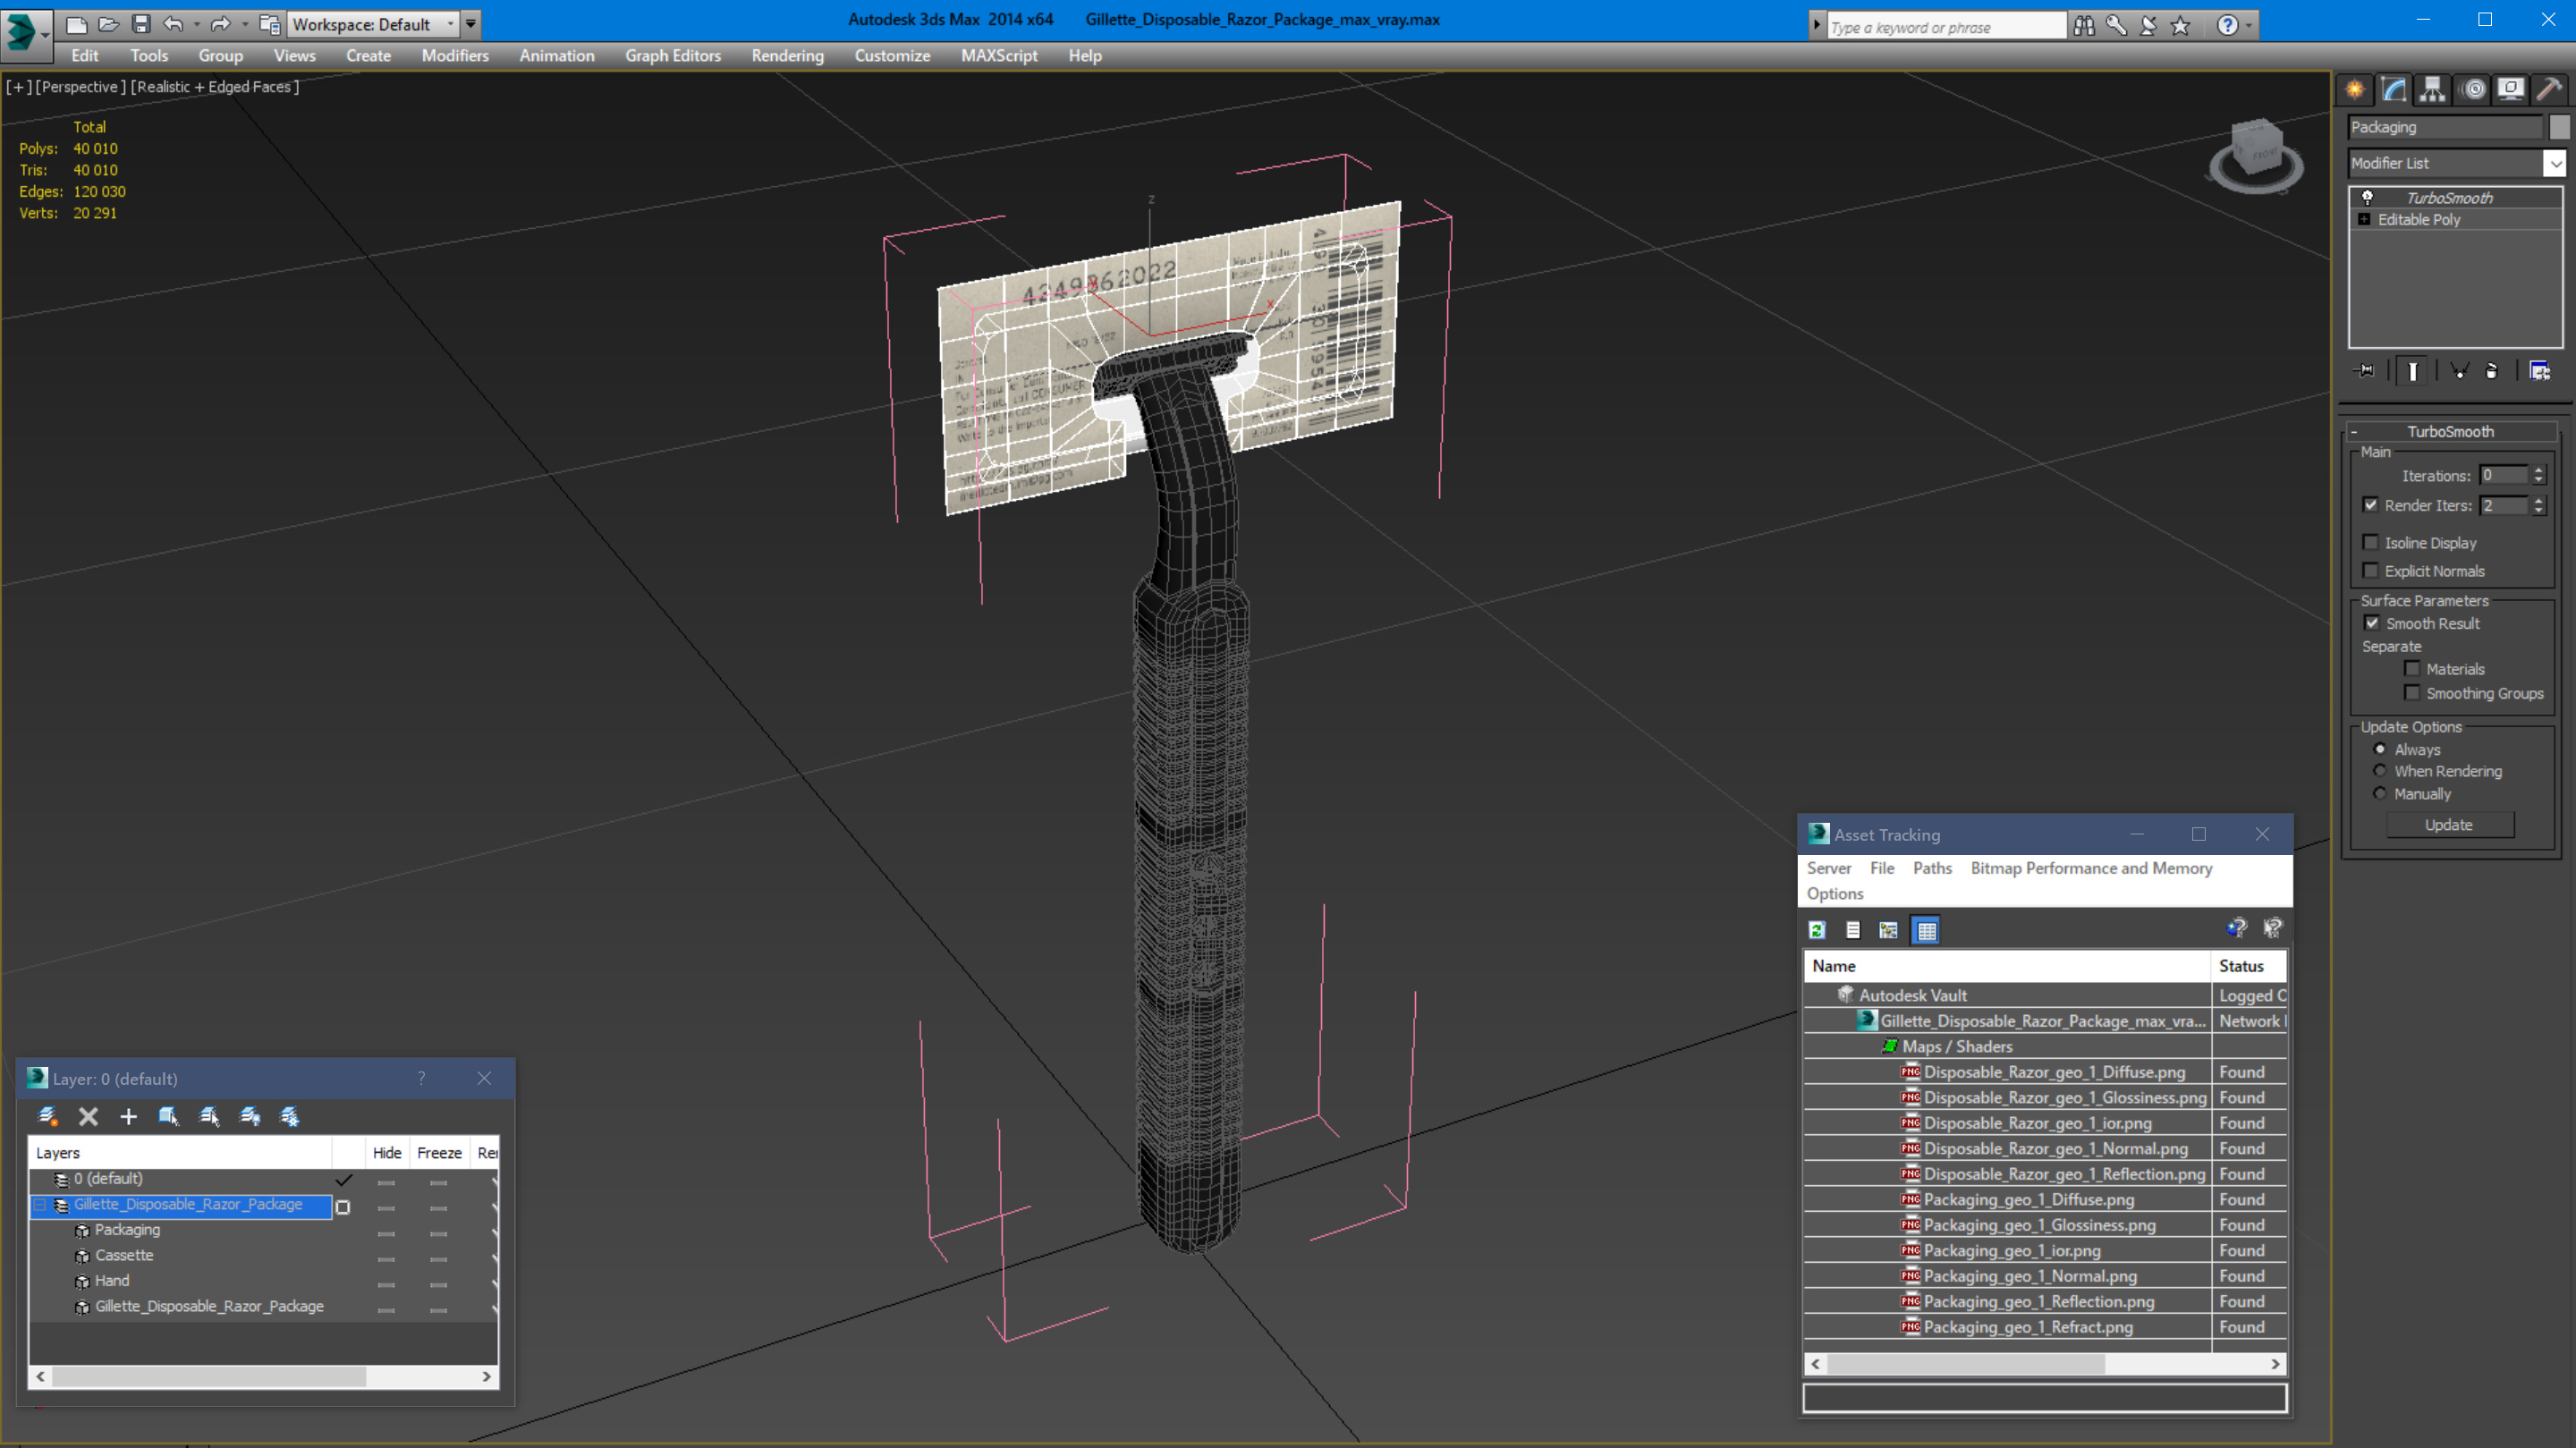Screen dimensions: 2576x1448
Task: Toggle Smooth Result checkbox
Action: click(x=2372, y=623)
